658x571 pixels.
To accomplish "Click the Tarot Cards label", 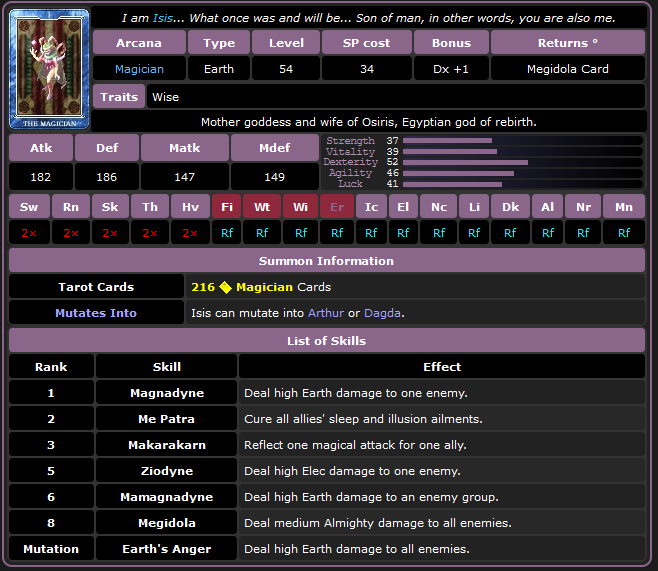I will (96, 287).
